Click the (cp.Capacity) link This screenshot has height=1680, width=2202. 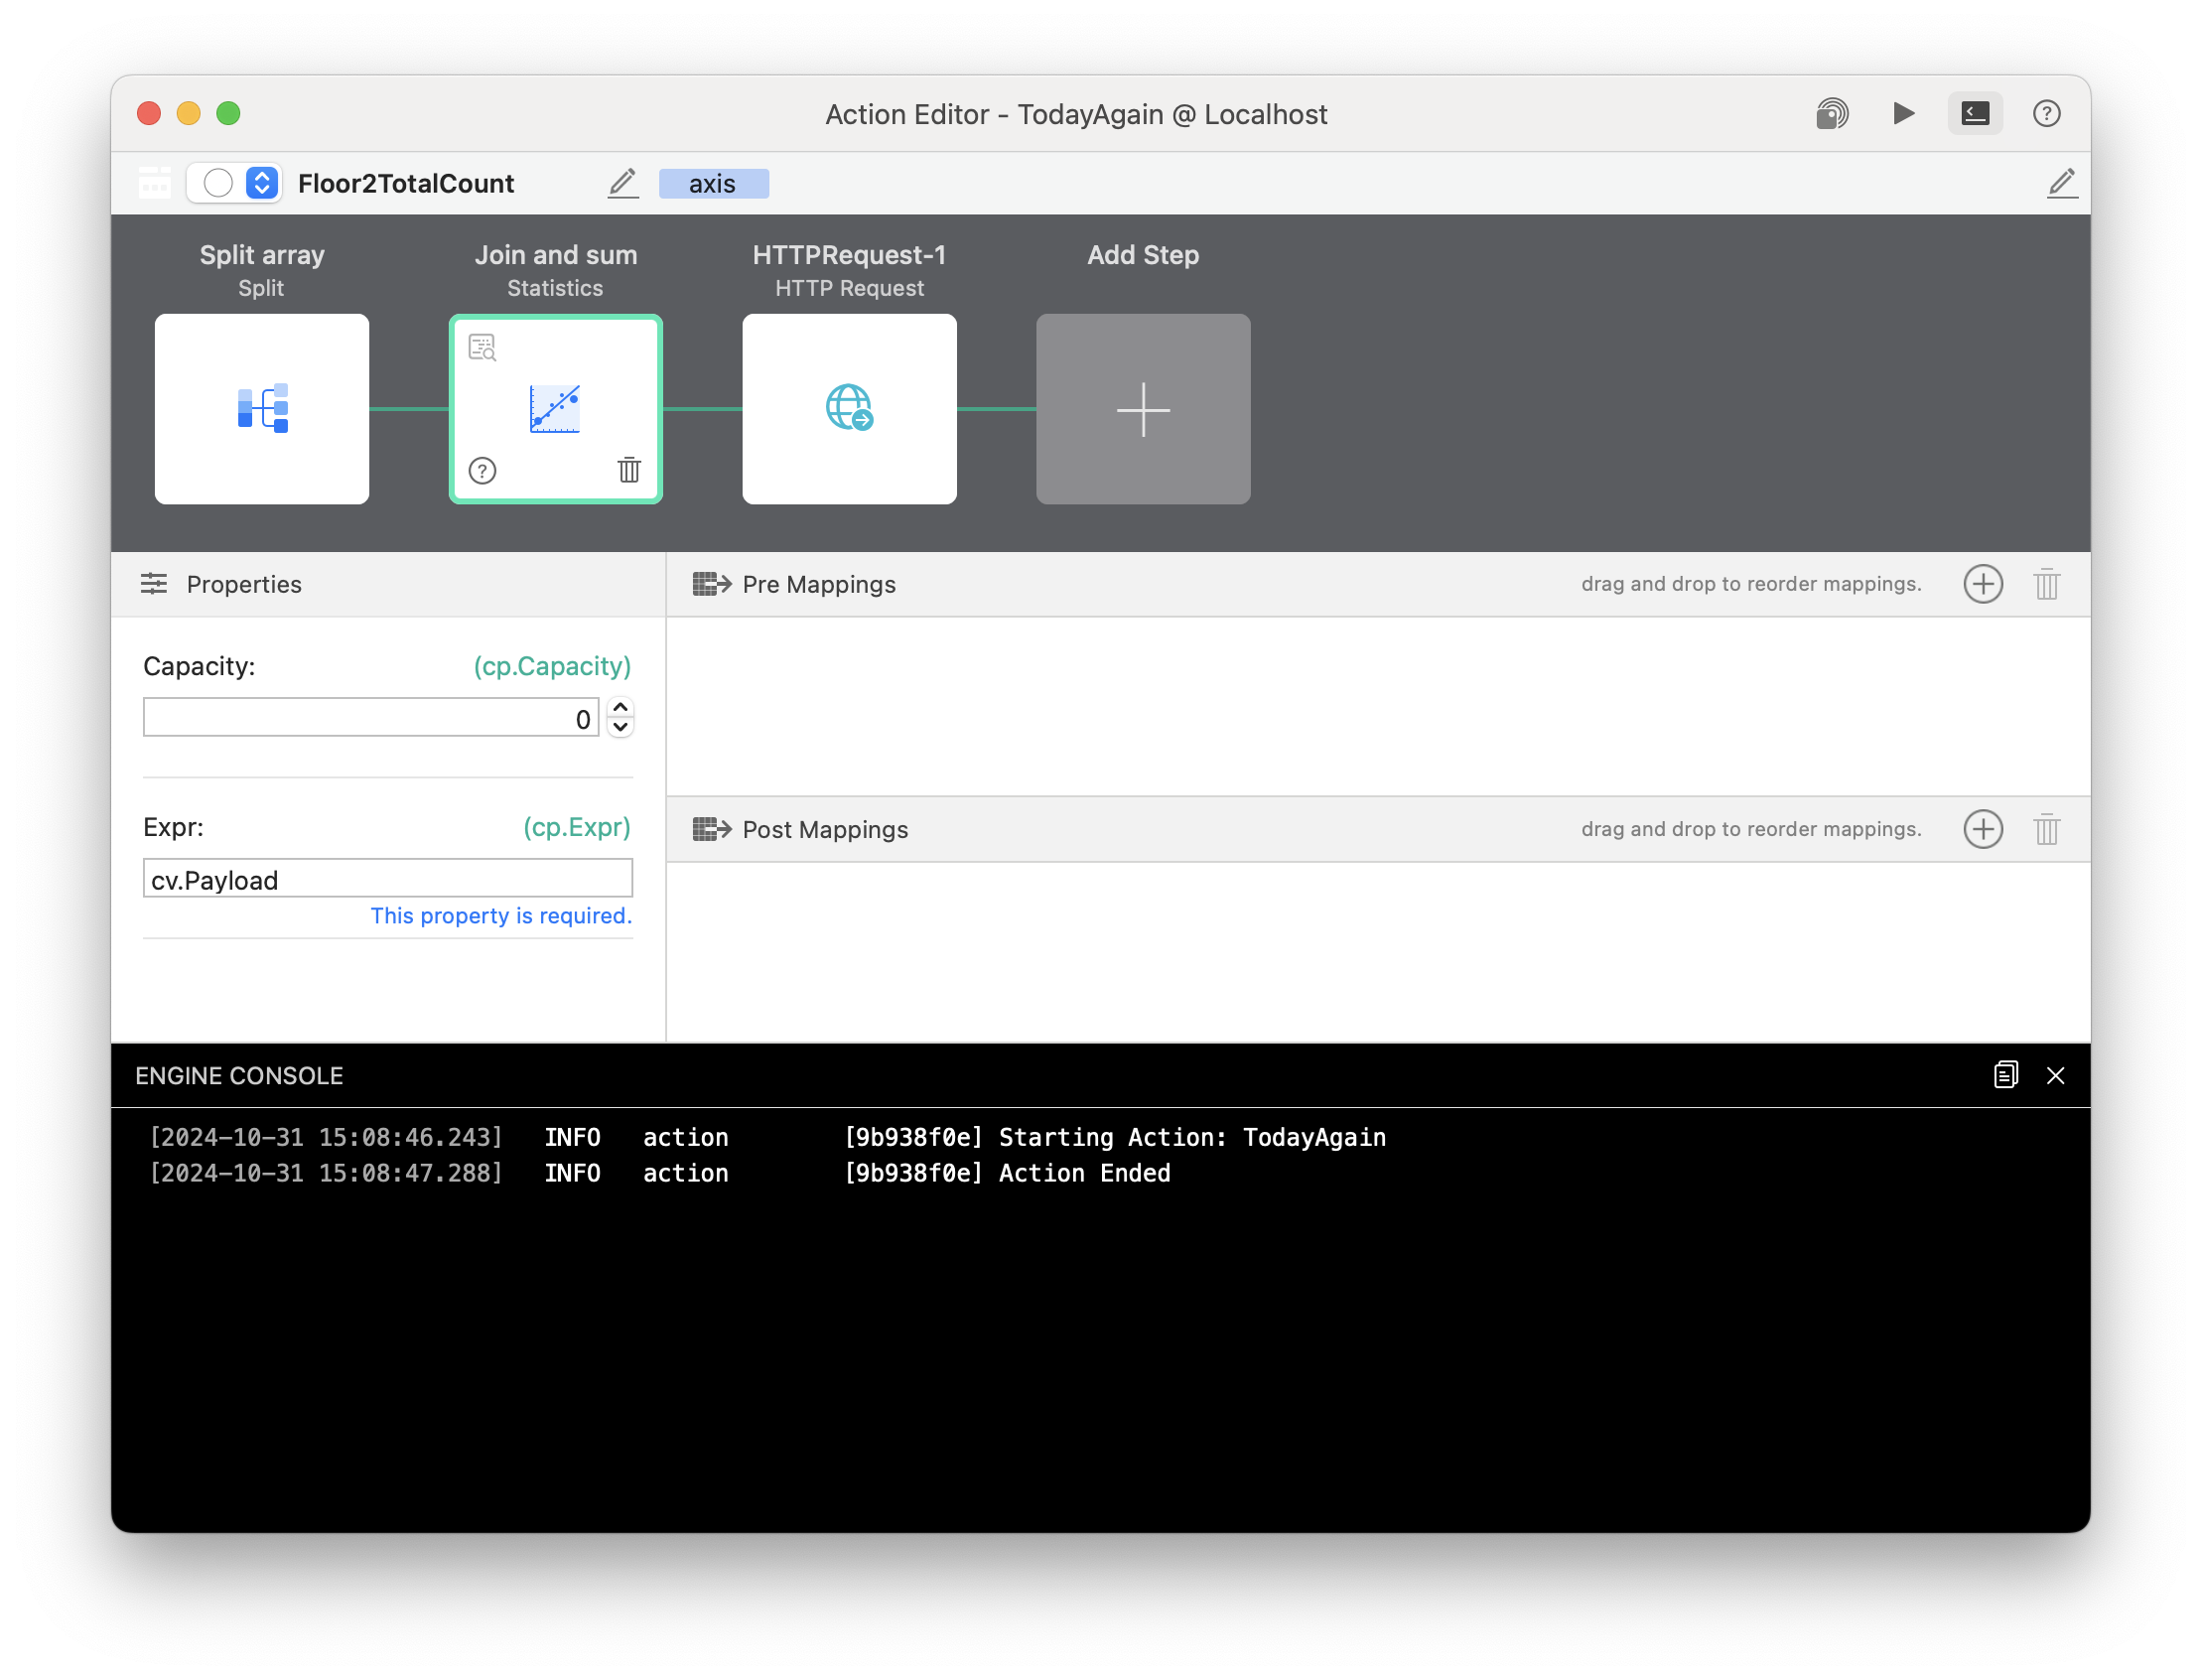point(552,666)
